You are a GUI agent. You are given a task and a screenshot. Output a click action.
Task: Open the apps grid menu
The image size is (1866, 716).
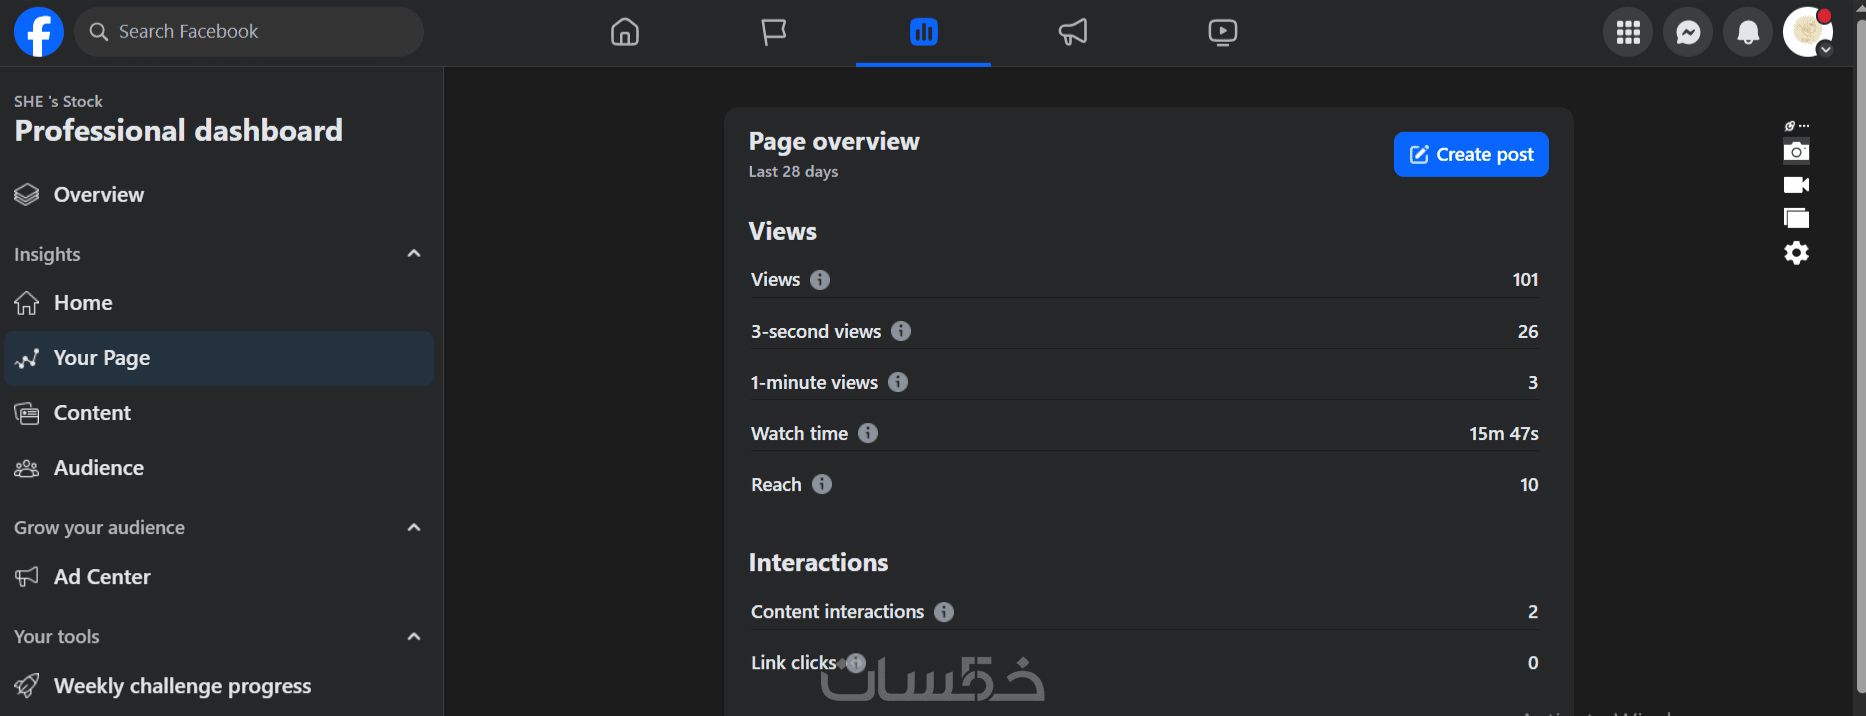[x=1628, y=33]
